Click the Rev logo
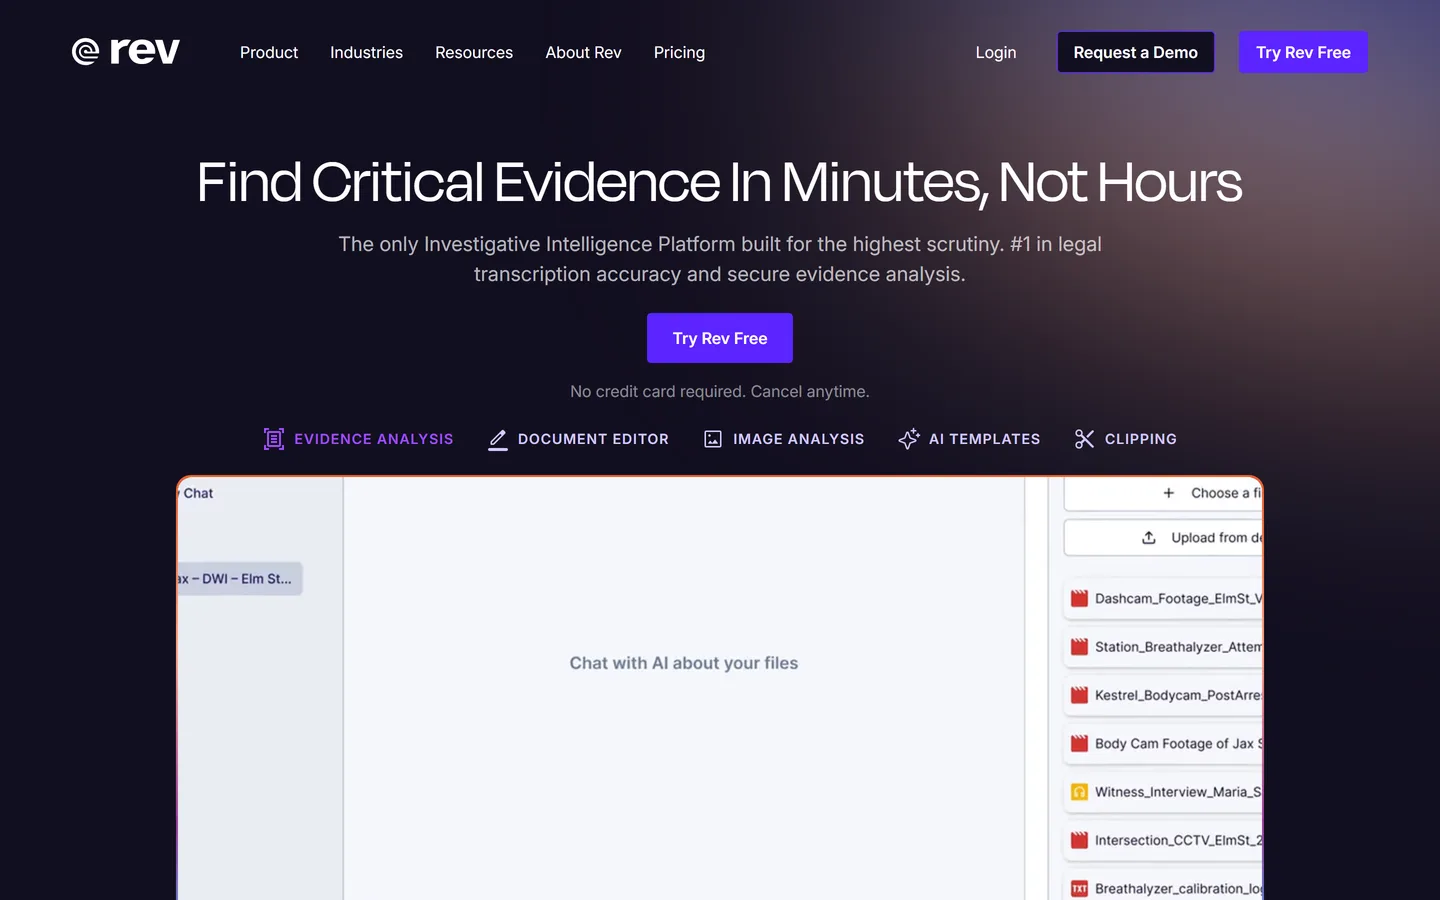 pyautogui.click(x=126, y=51)
